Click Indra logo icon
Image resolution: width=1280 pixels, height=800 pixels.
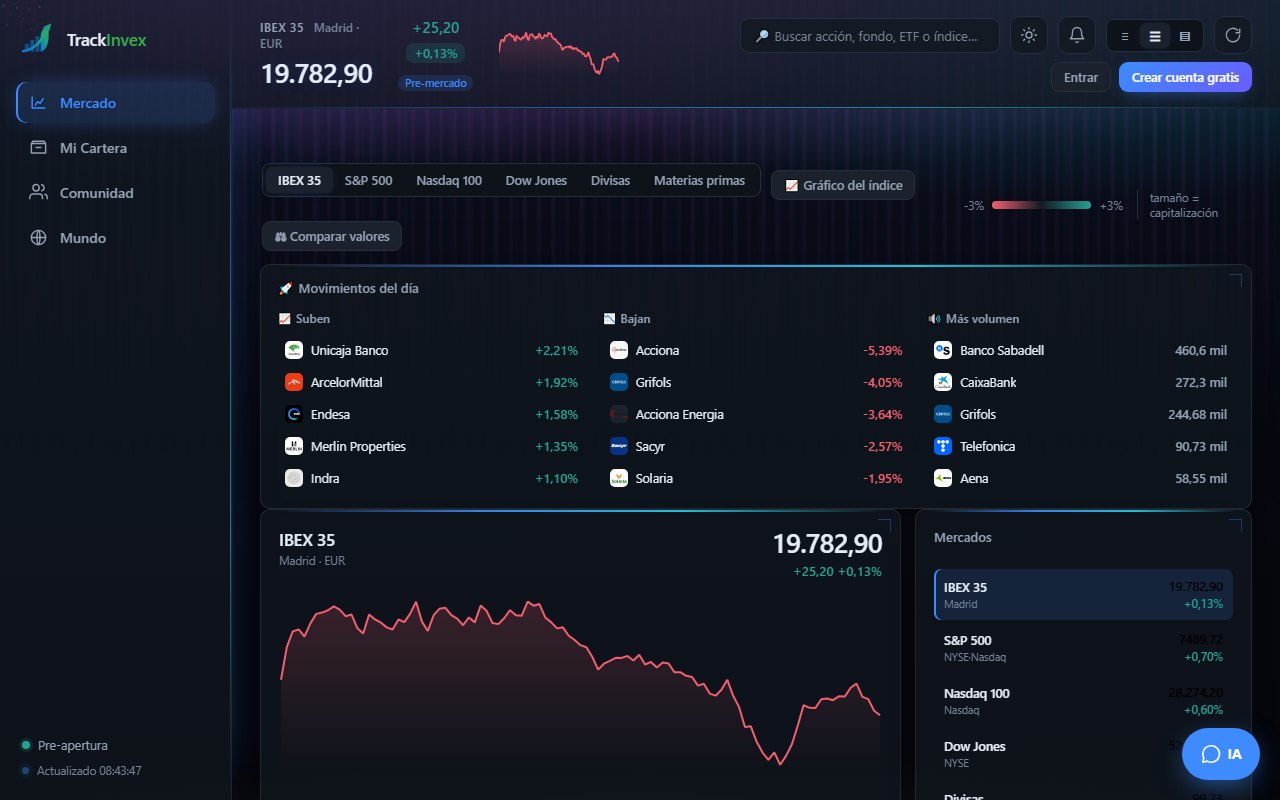pyautogui.click(x=294, y=478)
